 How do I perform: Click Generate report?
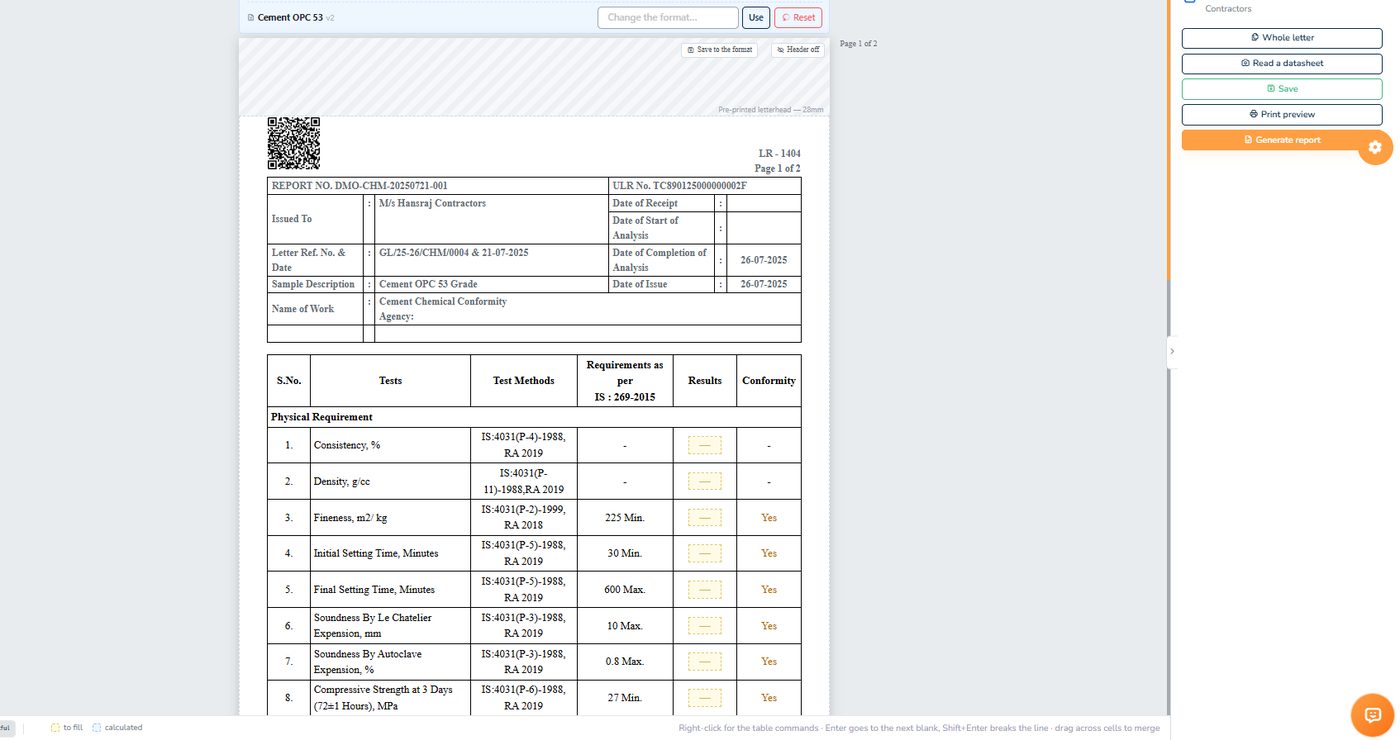coord(1282,140)
